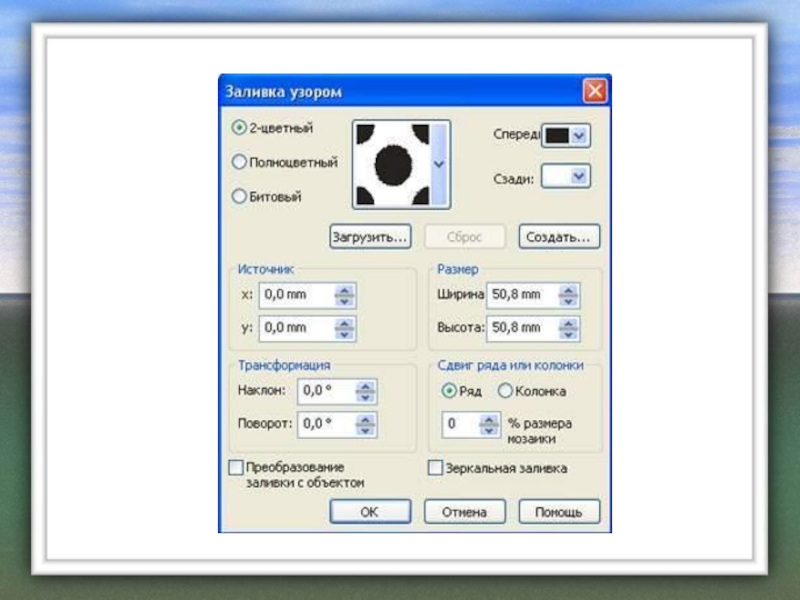Adjust the Ширина spinner arrows

pyautogui.click(x=568, y=295)
